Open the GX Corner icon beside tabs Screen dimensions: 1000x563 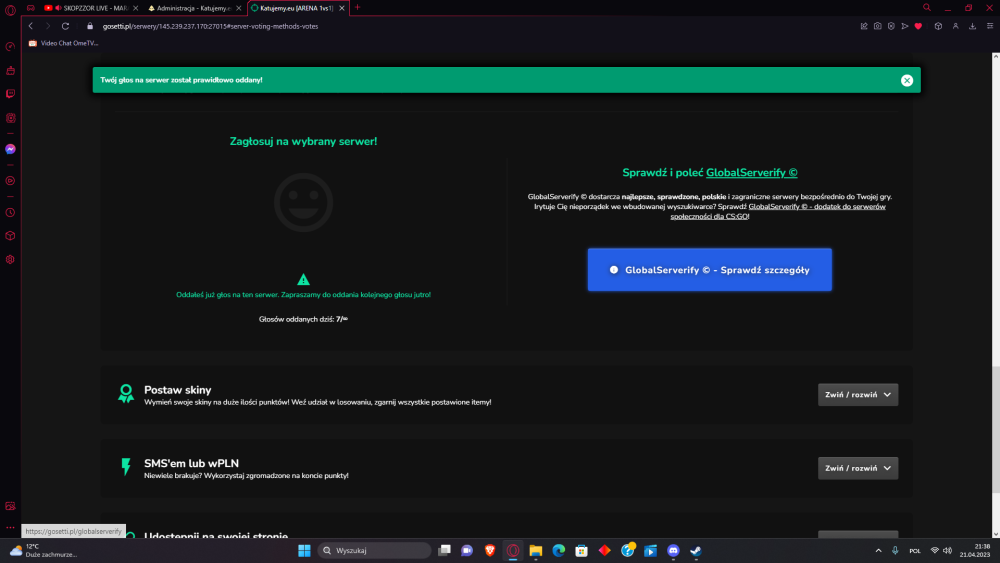(x=31, y=8)
